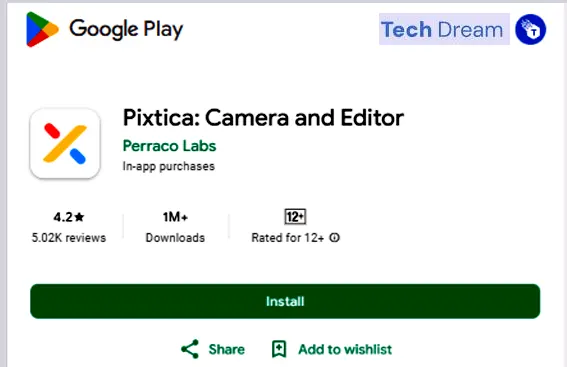Click the Rated for 12+ text
The height and width of the screenshot is (367, 567).
click(x=287, y=238)
